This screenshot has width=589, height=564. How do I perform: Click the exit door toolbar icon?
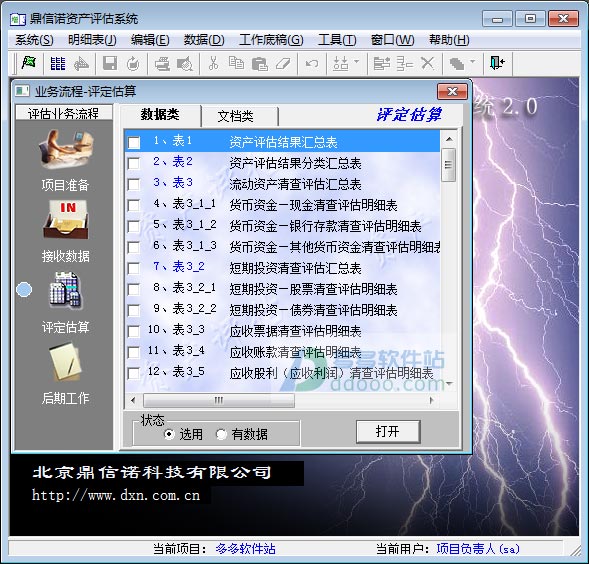click(497, 63)
